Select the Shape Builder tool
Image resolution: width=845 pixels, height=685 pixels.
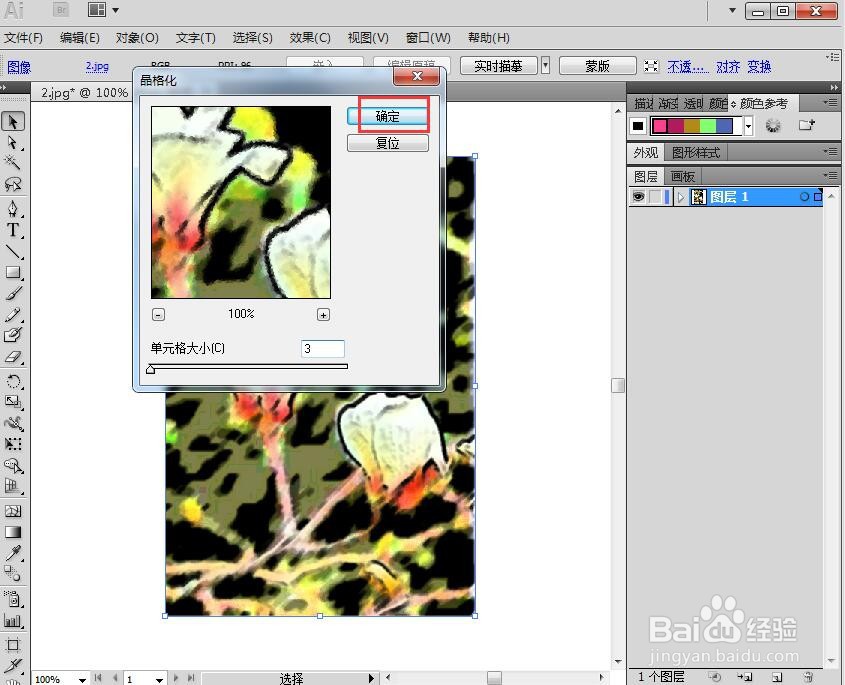(x=13, y=465)
